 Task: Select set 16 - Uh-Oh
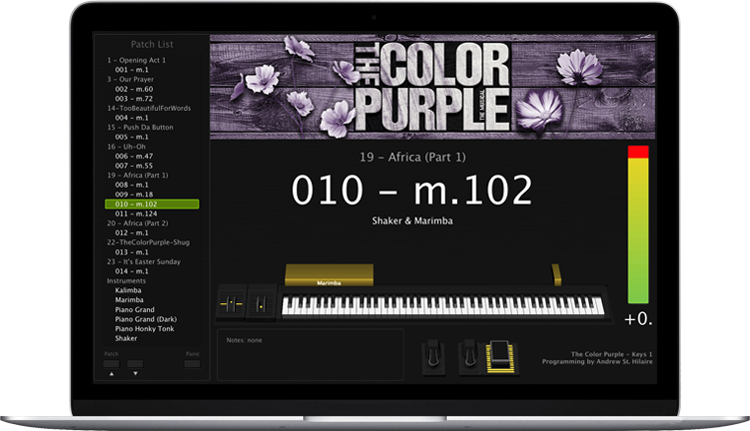[x=126, y=146]
